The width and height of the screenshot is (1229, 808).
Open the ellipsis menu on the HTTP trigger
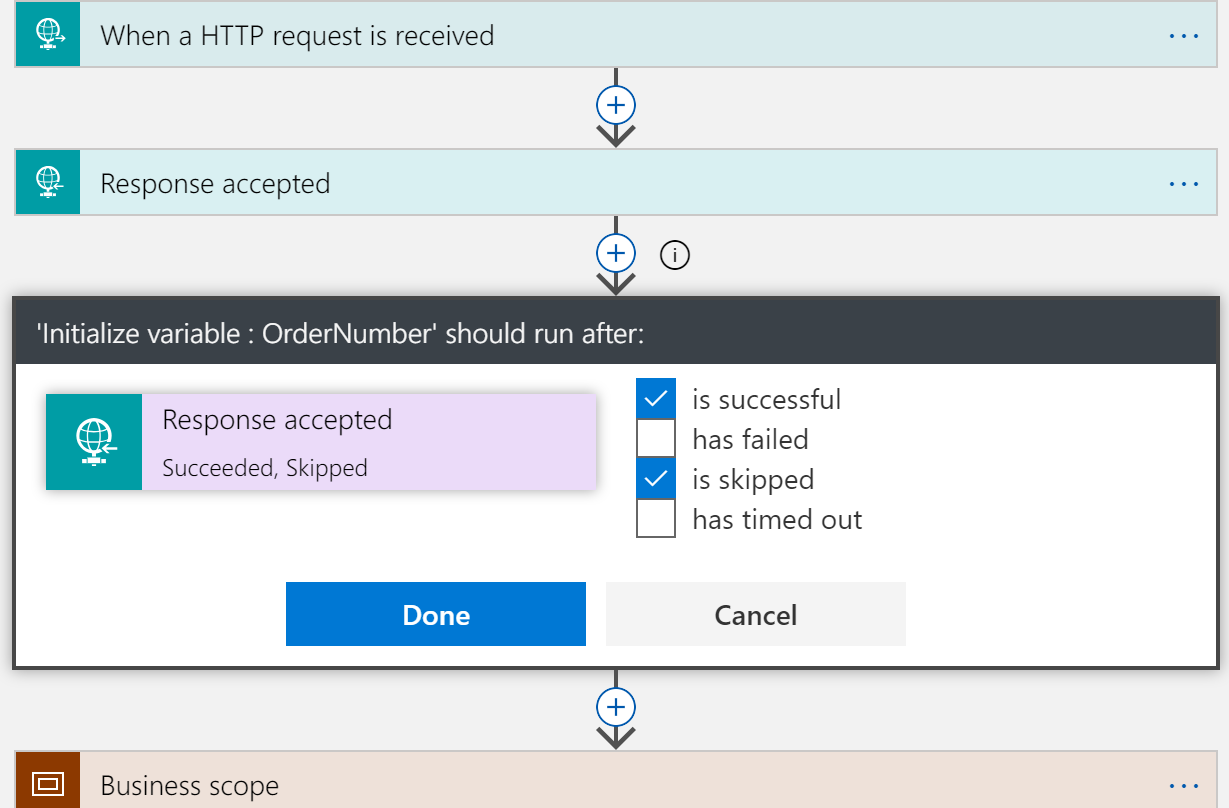[x=1183, y=34]
